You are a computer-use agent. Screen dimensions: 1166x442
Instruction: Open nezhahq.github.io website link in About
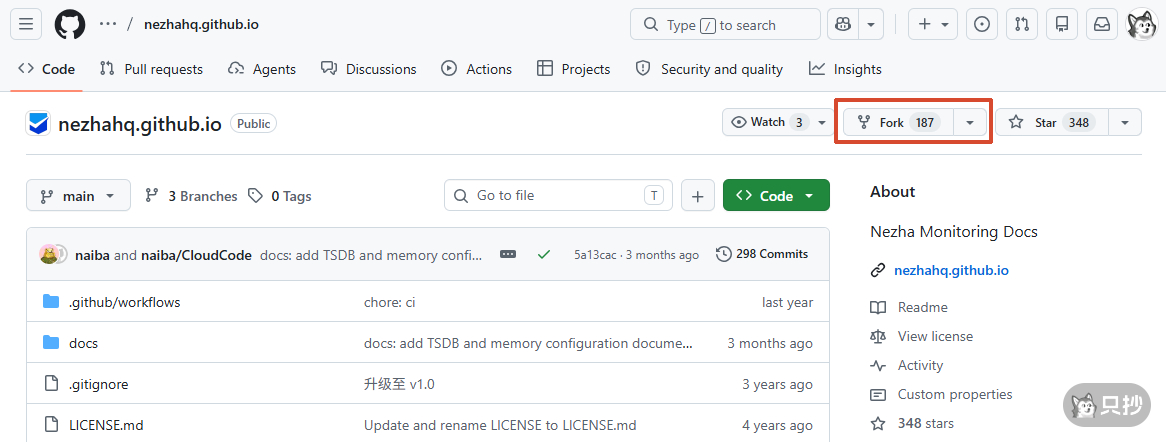[x=951, y=270]
